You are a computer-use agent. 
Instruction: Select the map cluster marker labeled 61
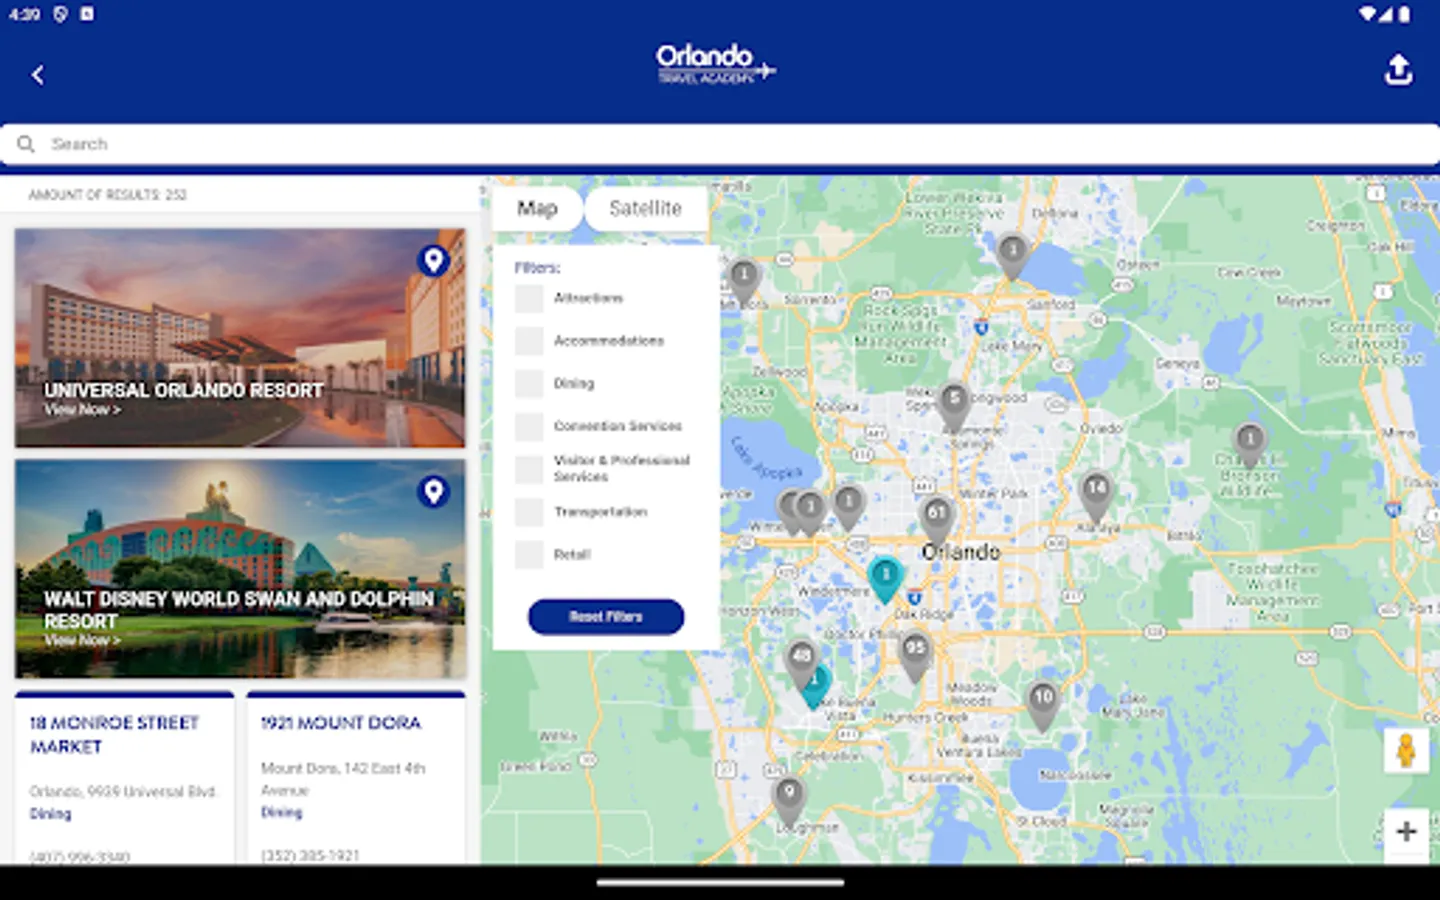(937, 518)
